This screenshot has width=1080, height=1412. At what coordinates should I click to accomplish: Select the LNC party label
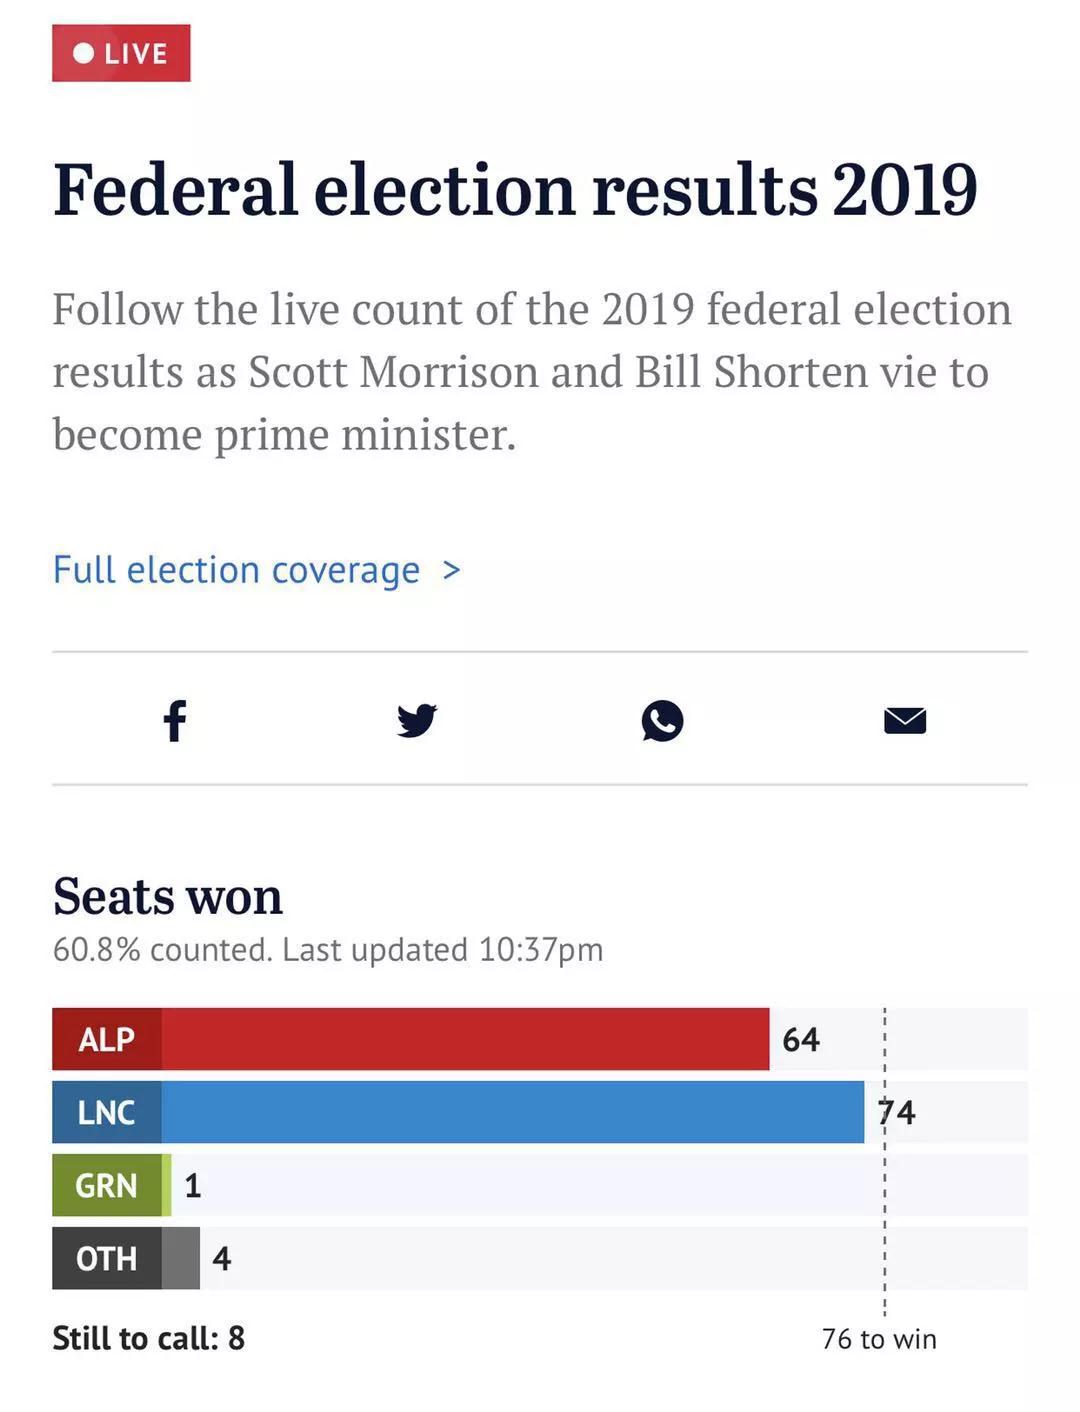[107, 1112]
